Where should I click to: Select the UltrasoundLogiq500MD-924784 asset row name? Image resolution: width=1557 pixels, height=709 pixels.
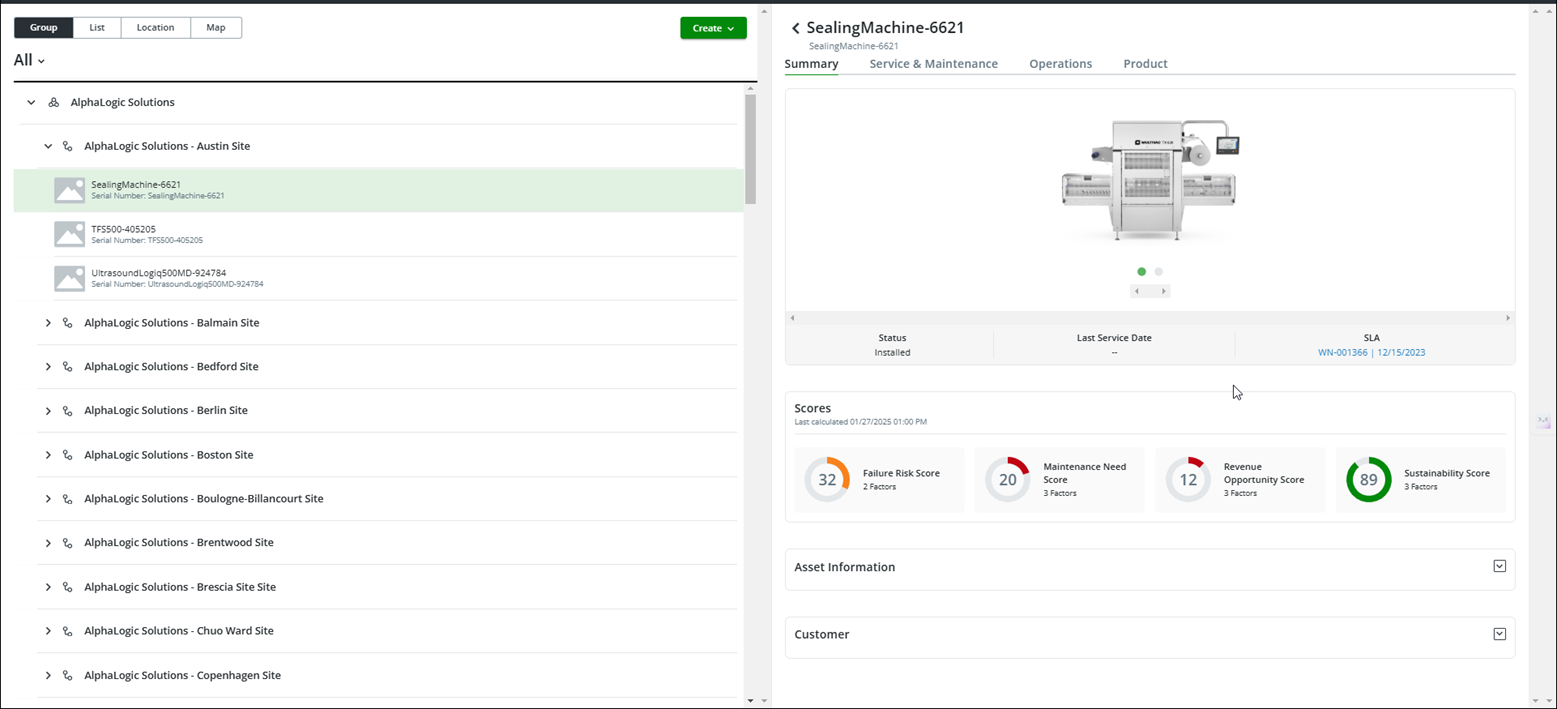[158, 273]
